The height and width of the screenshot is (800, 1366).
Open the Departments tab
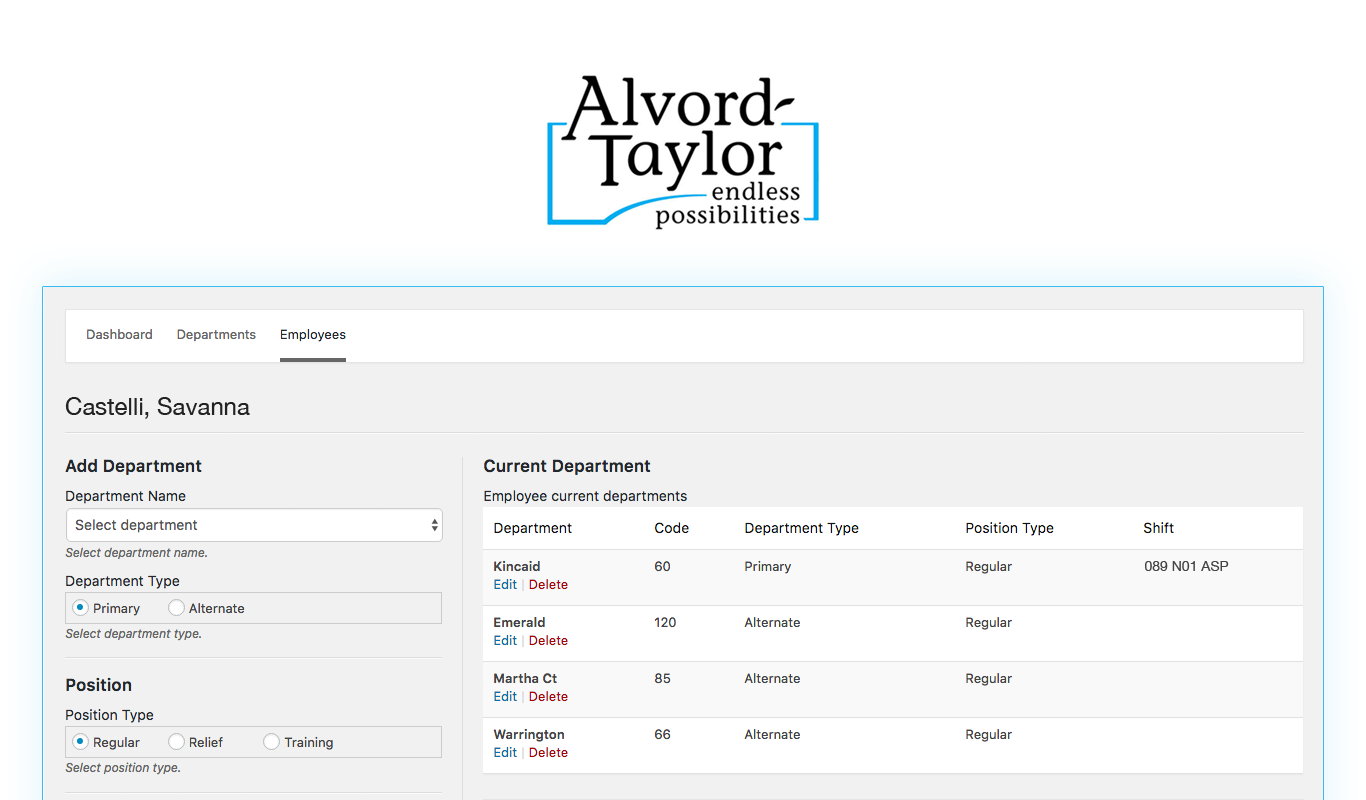(216, 334)
